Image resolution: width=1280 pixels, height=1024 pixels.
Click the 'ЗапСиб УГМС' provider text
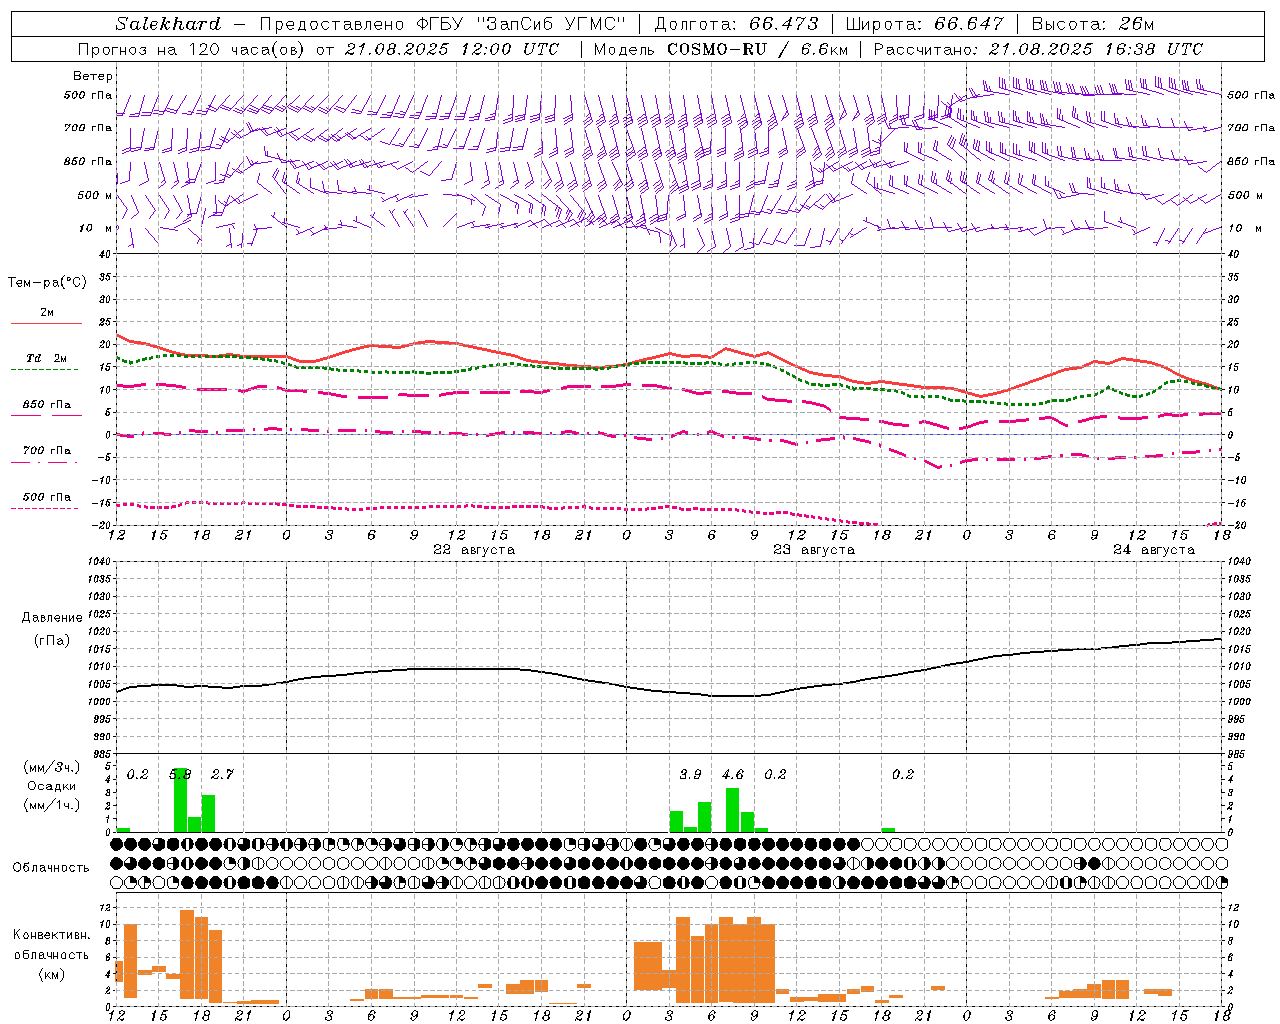551,24
